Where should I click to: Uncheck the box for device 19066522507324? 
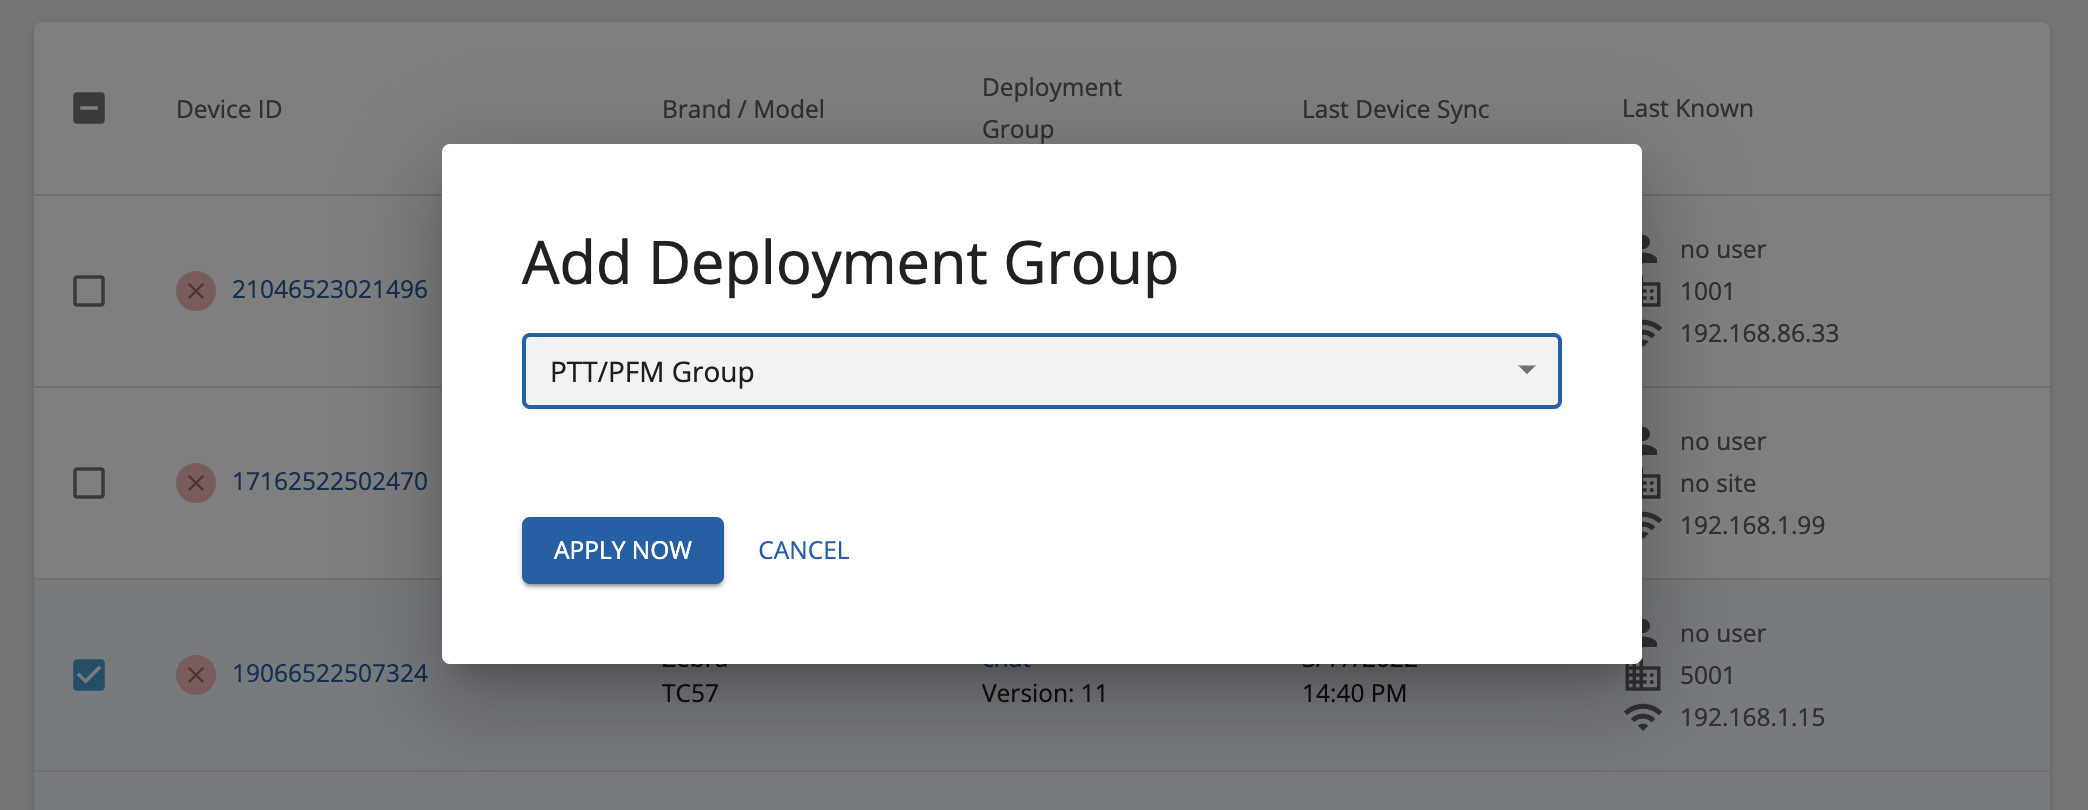[x=89, y=675]
